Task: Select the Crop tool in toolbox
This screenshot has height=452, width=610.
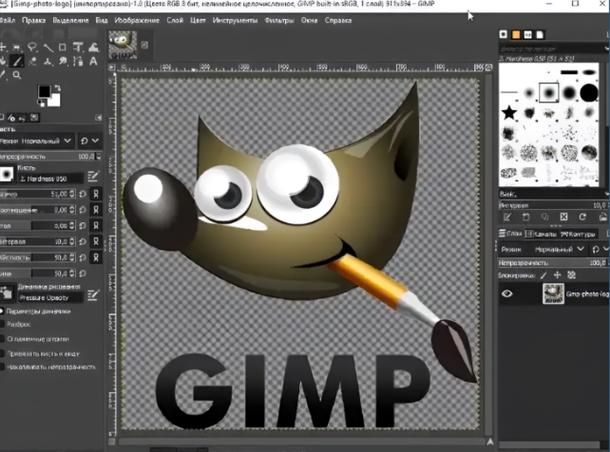Action: pos(62,47)
